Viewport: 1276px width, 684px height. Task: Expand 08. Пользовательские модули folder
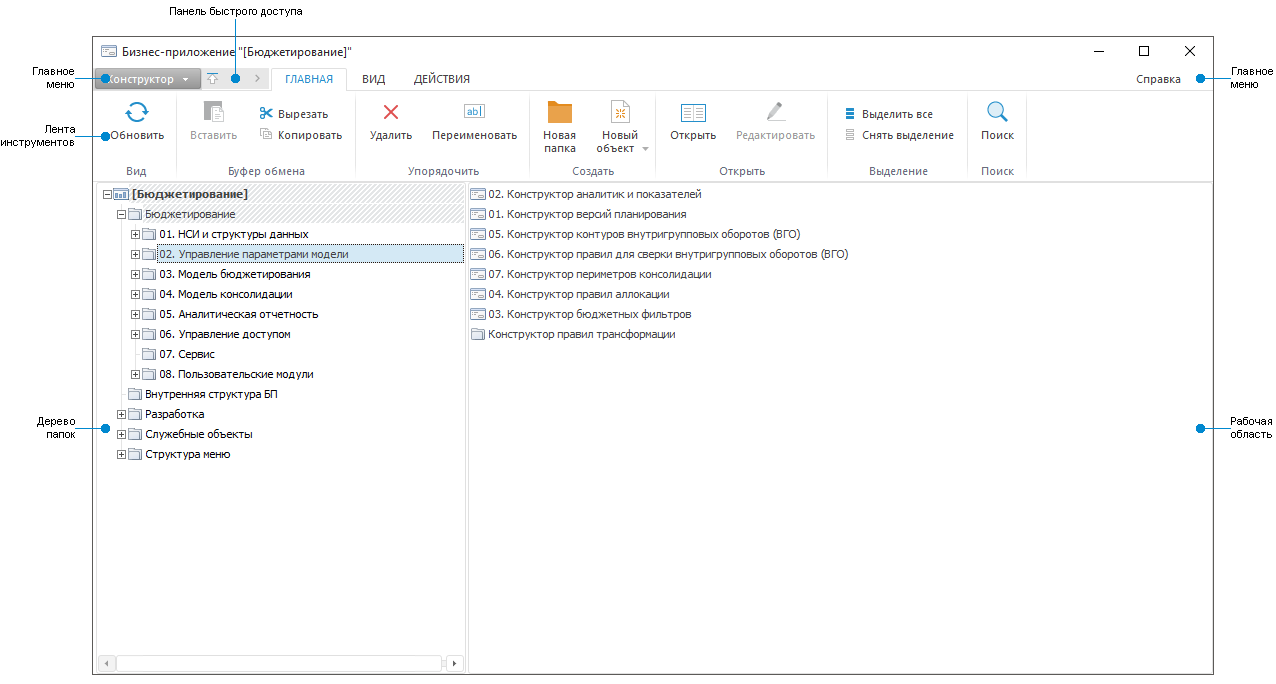(x=135, y=374)
